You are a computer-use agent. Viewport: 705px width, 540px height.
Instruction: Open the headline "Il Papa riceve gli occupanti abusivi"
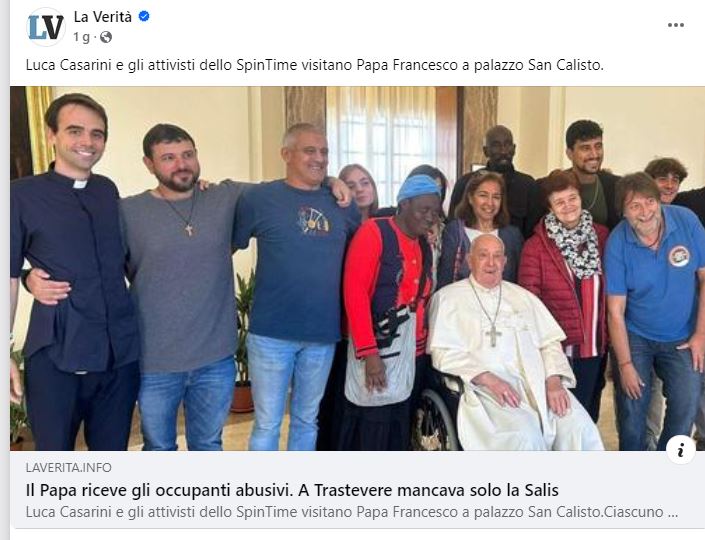tap(292, 490)
